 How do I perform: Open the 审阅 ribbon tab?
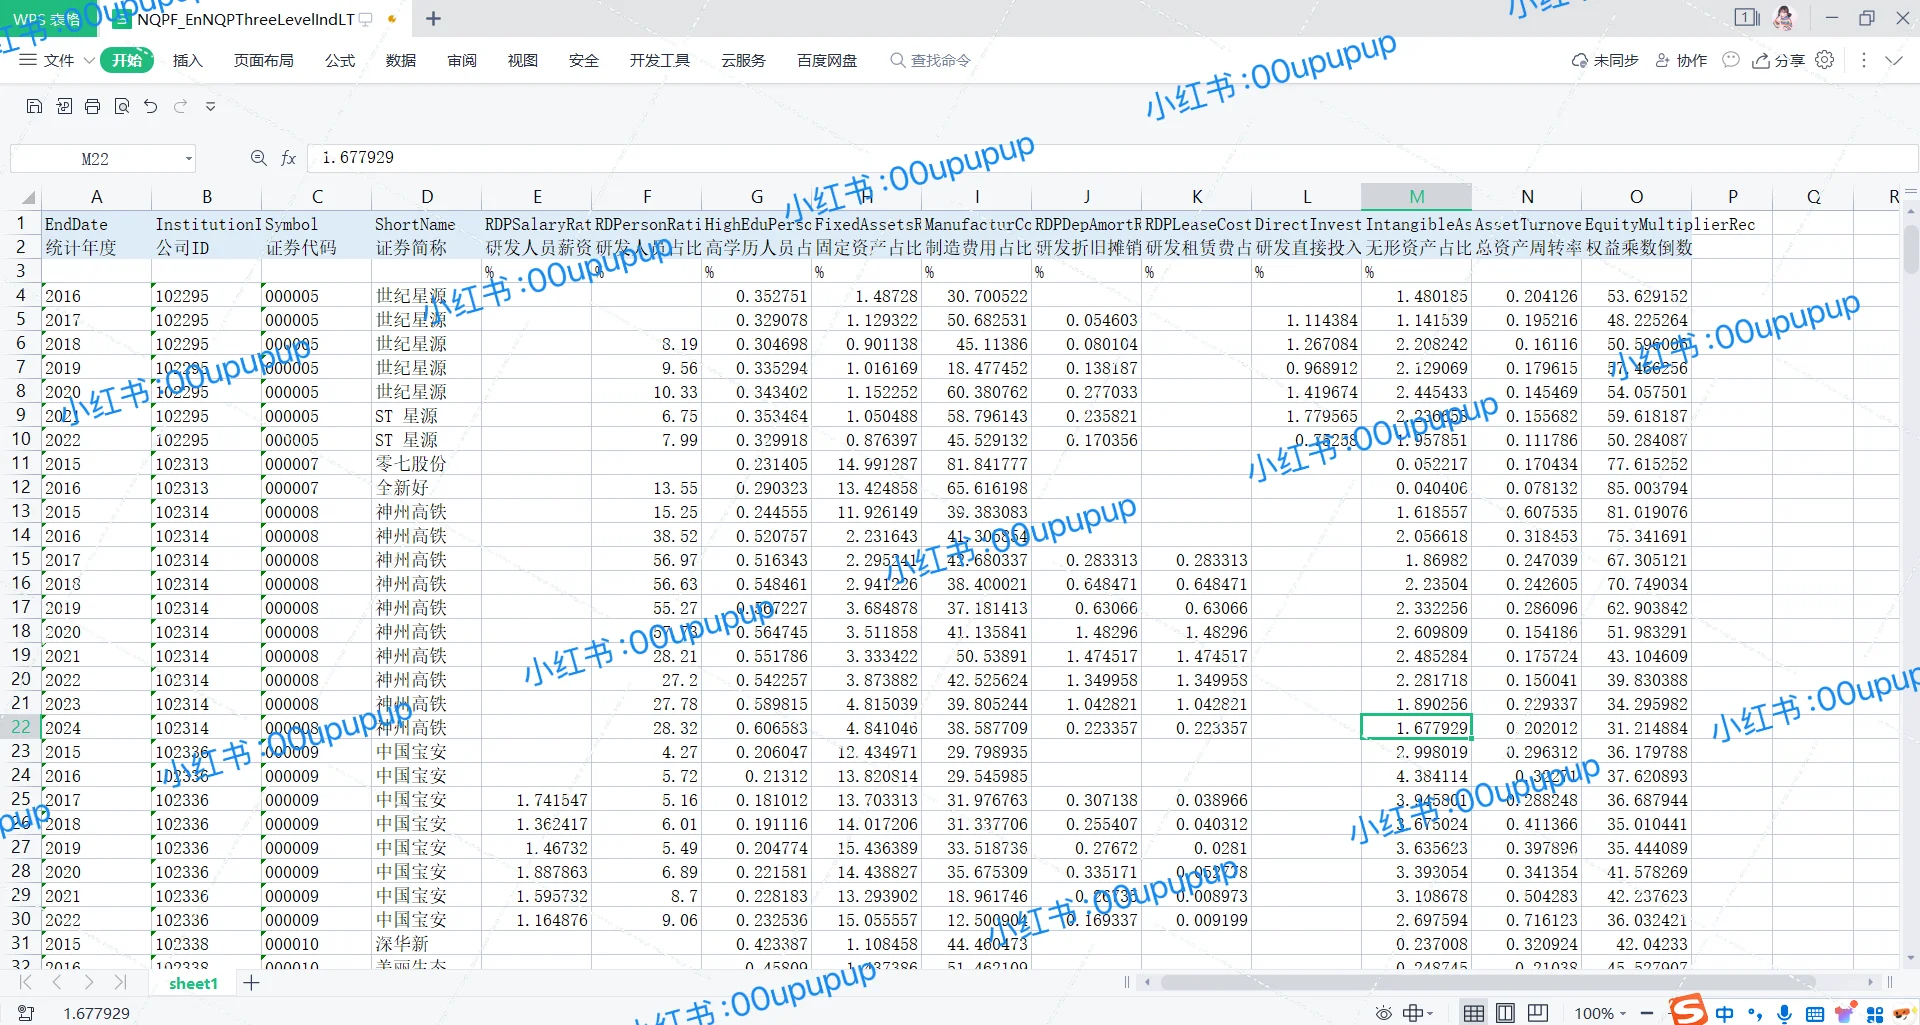(x=462, y=60)
